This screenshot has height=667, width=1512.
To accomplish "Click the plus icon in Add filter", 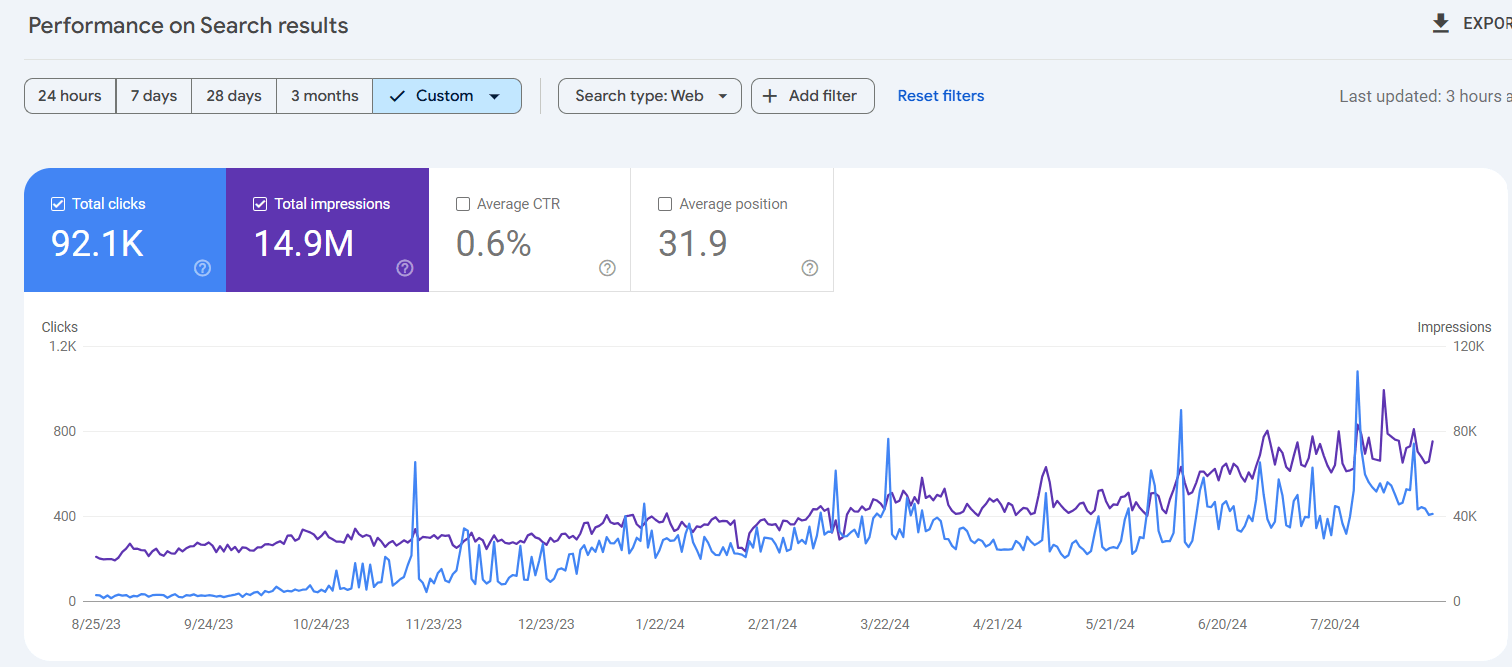I will (770, 96).
